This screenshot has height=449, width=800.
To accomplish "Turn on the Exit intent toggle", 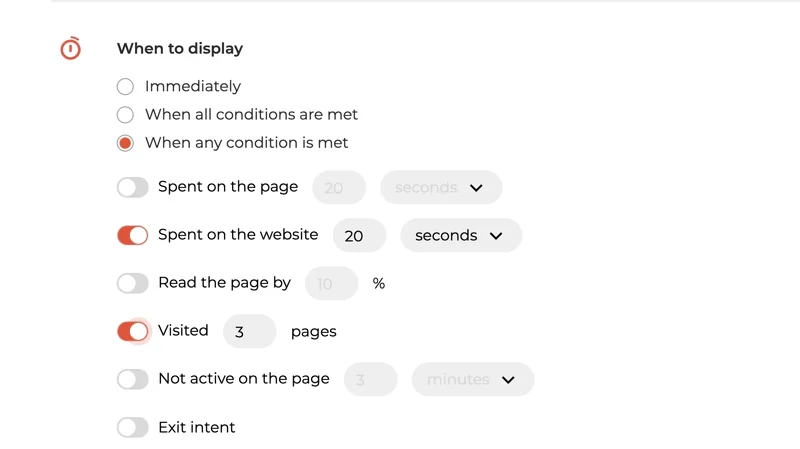I will pos(132,427).
